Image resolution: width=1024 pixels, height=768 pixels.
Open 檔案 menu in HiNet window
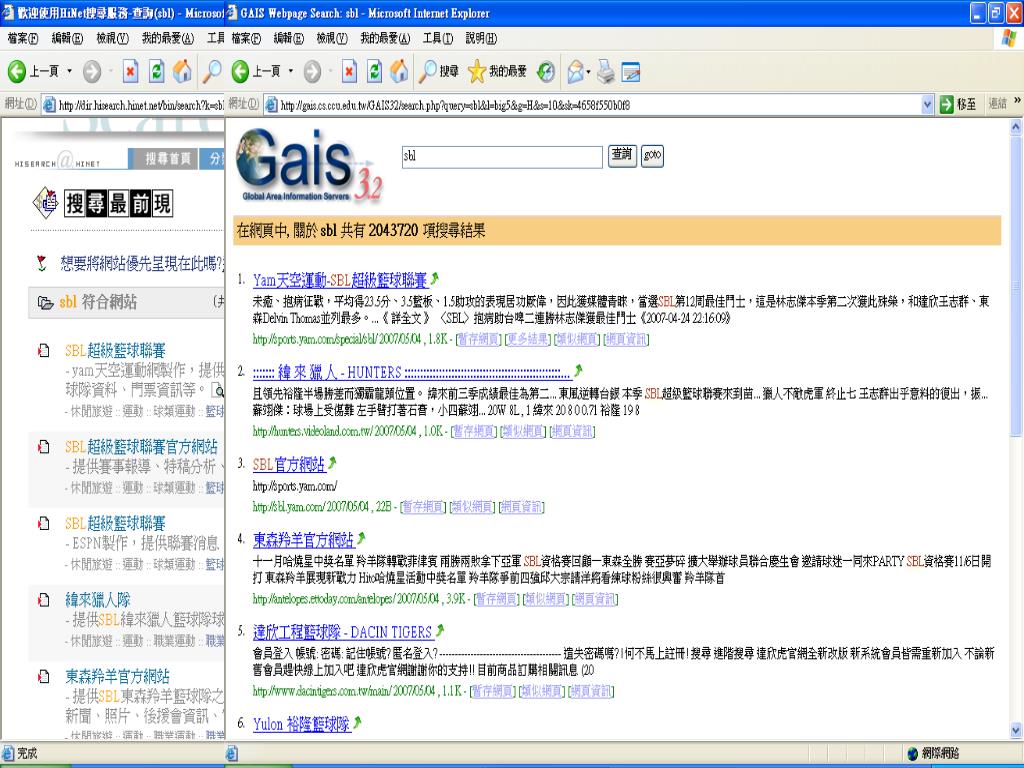[x=23, y=39]
